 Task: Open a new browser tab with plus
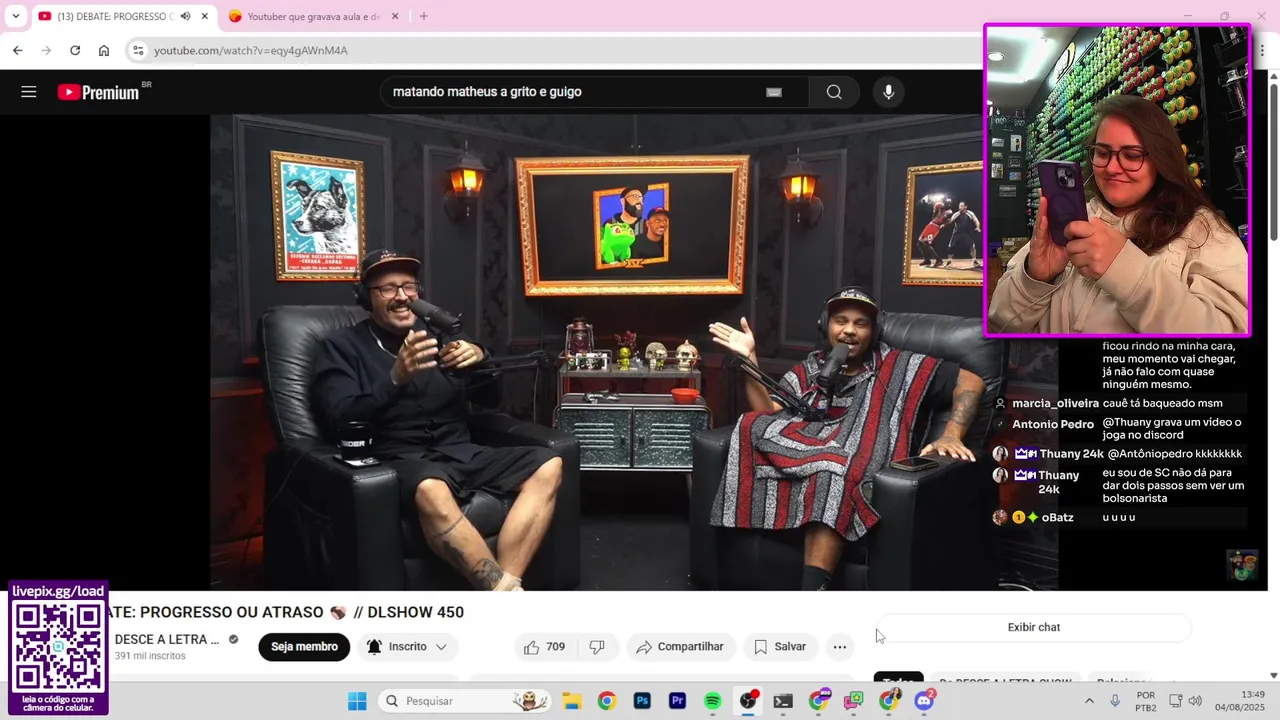[423, 16]
